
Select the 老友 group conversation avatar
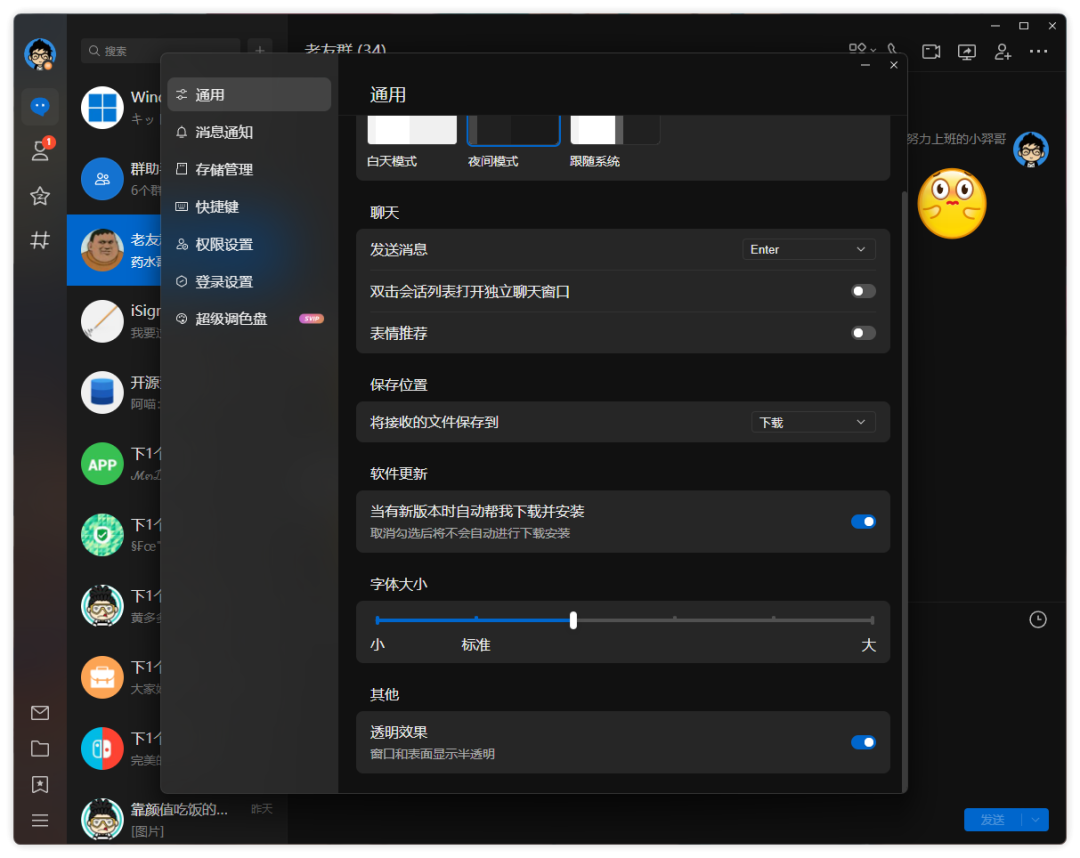[x=102, y=250]
